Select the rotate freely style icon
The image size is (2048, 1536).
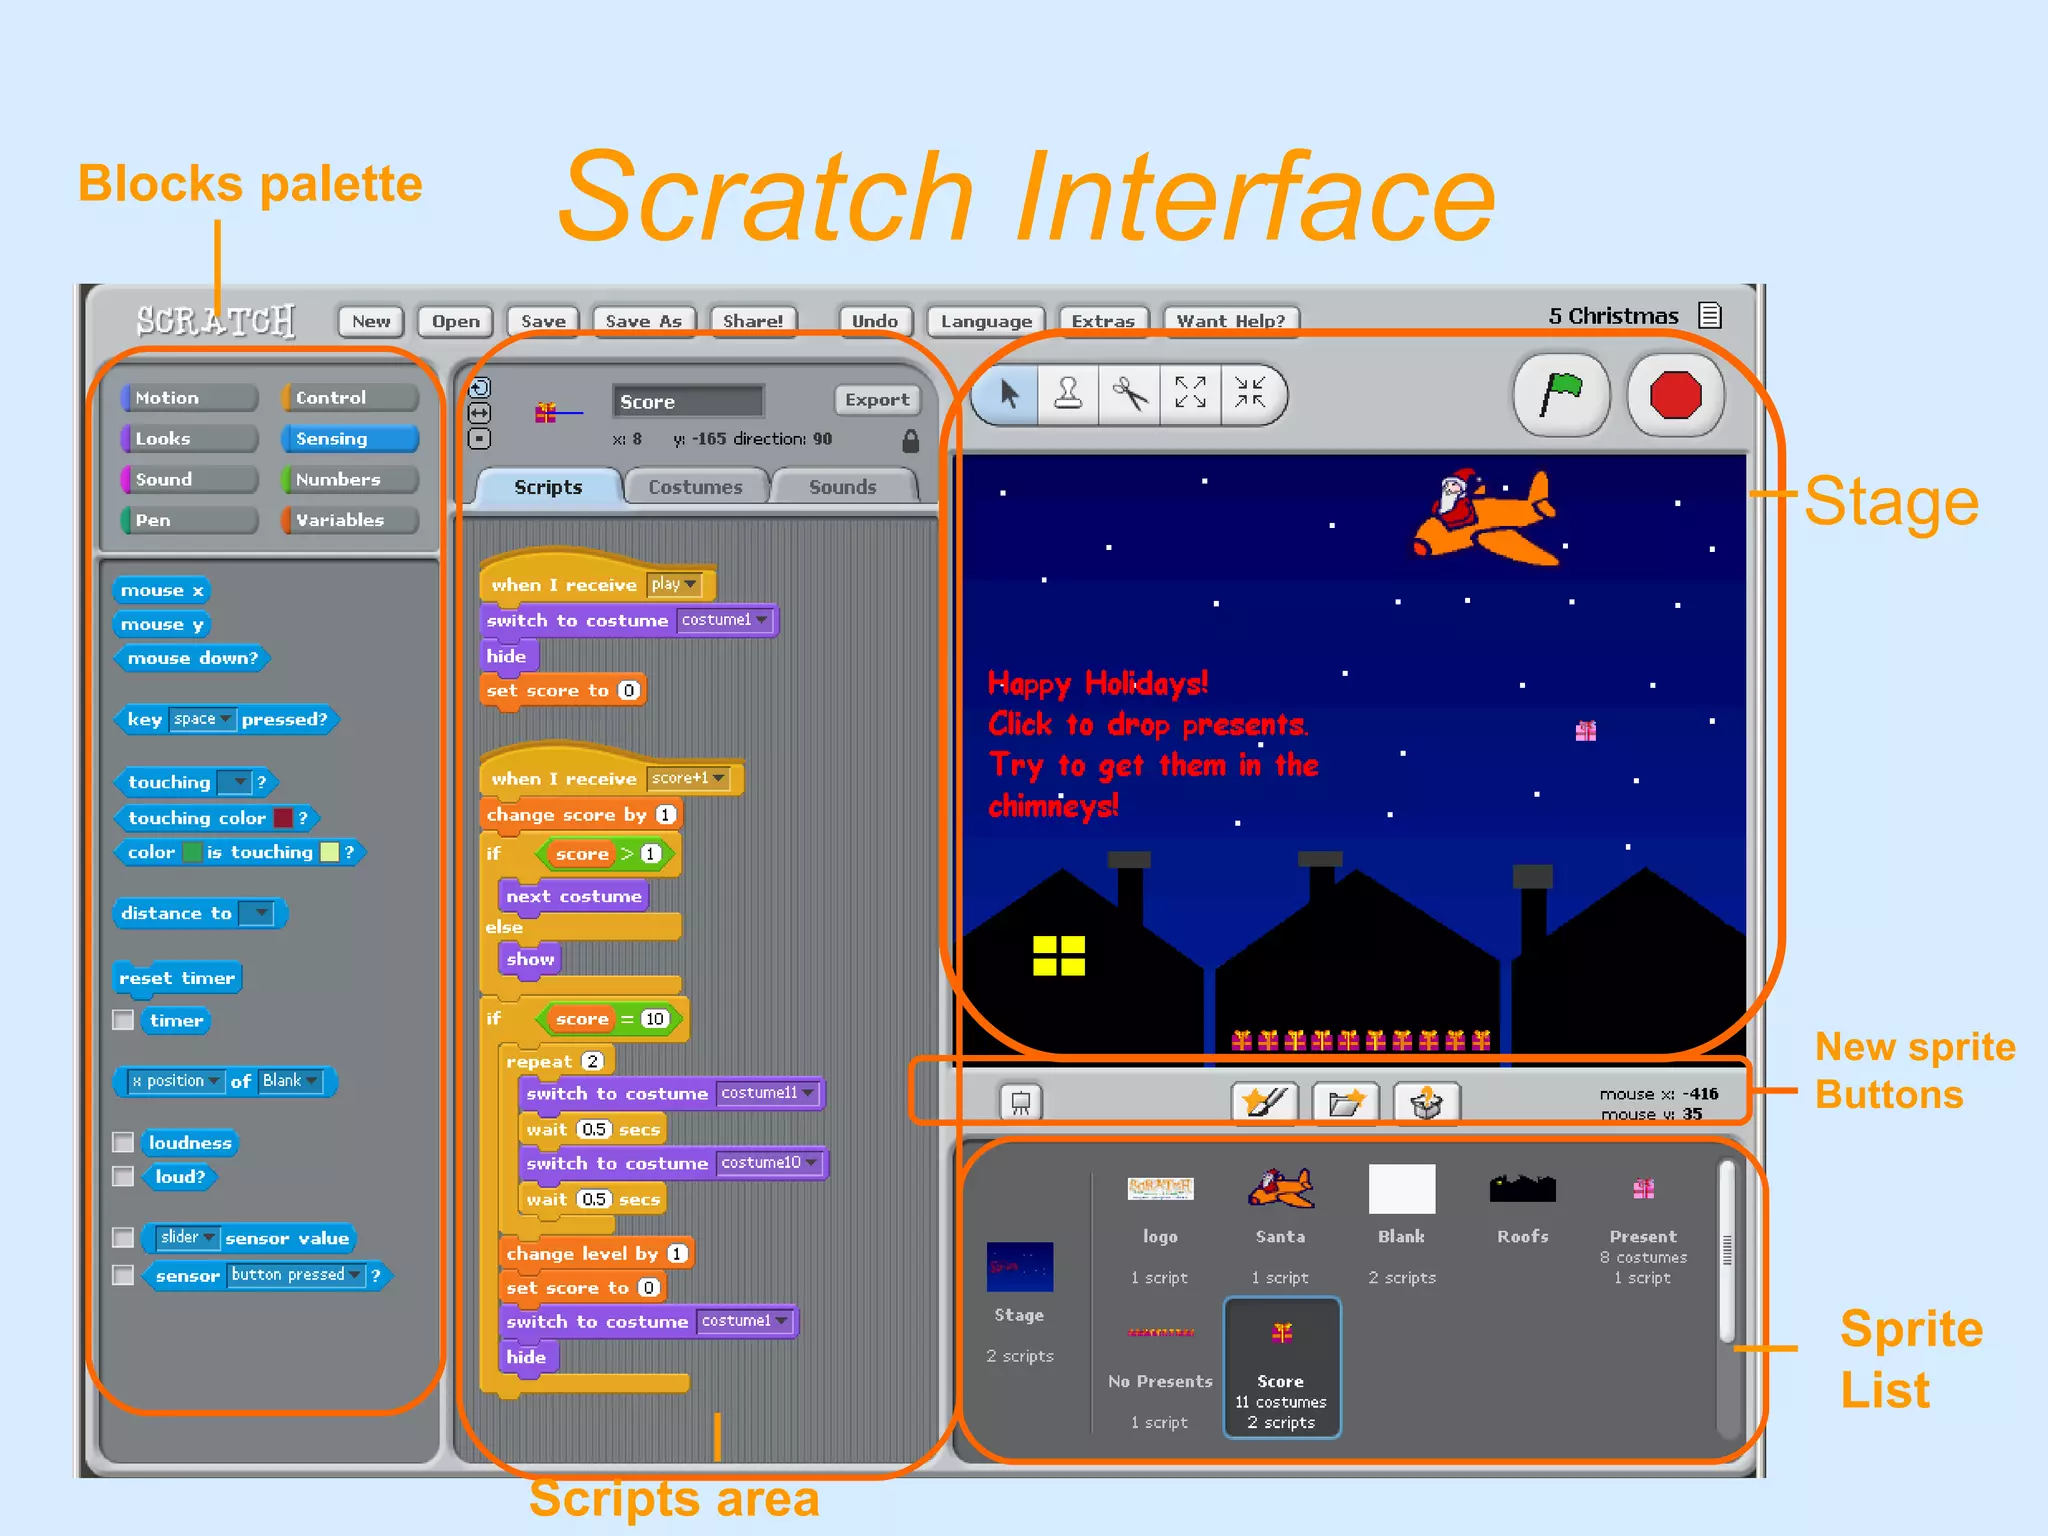pyautogui.click(x=480, y=388)
